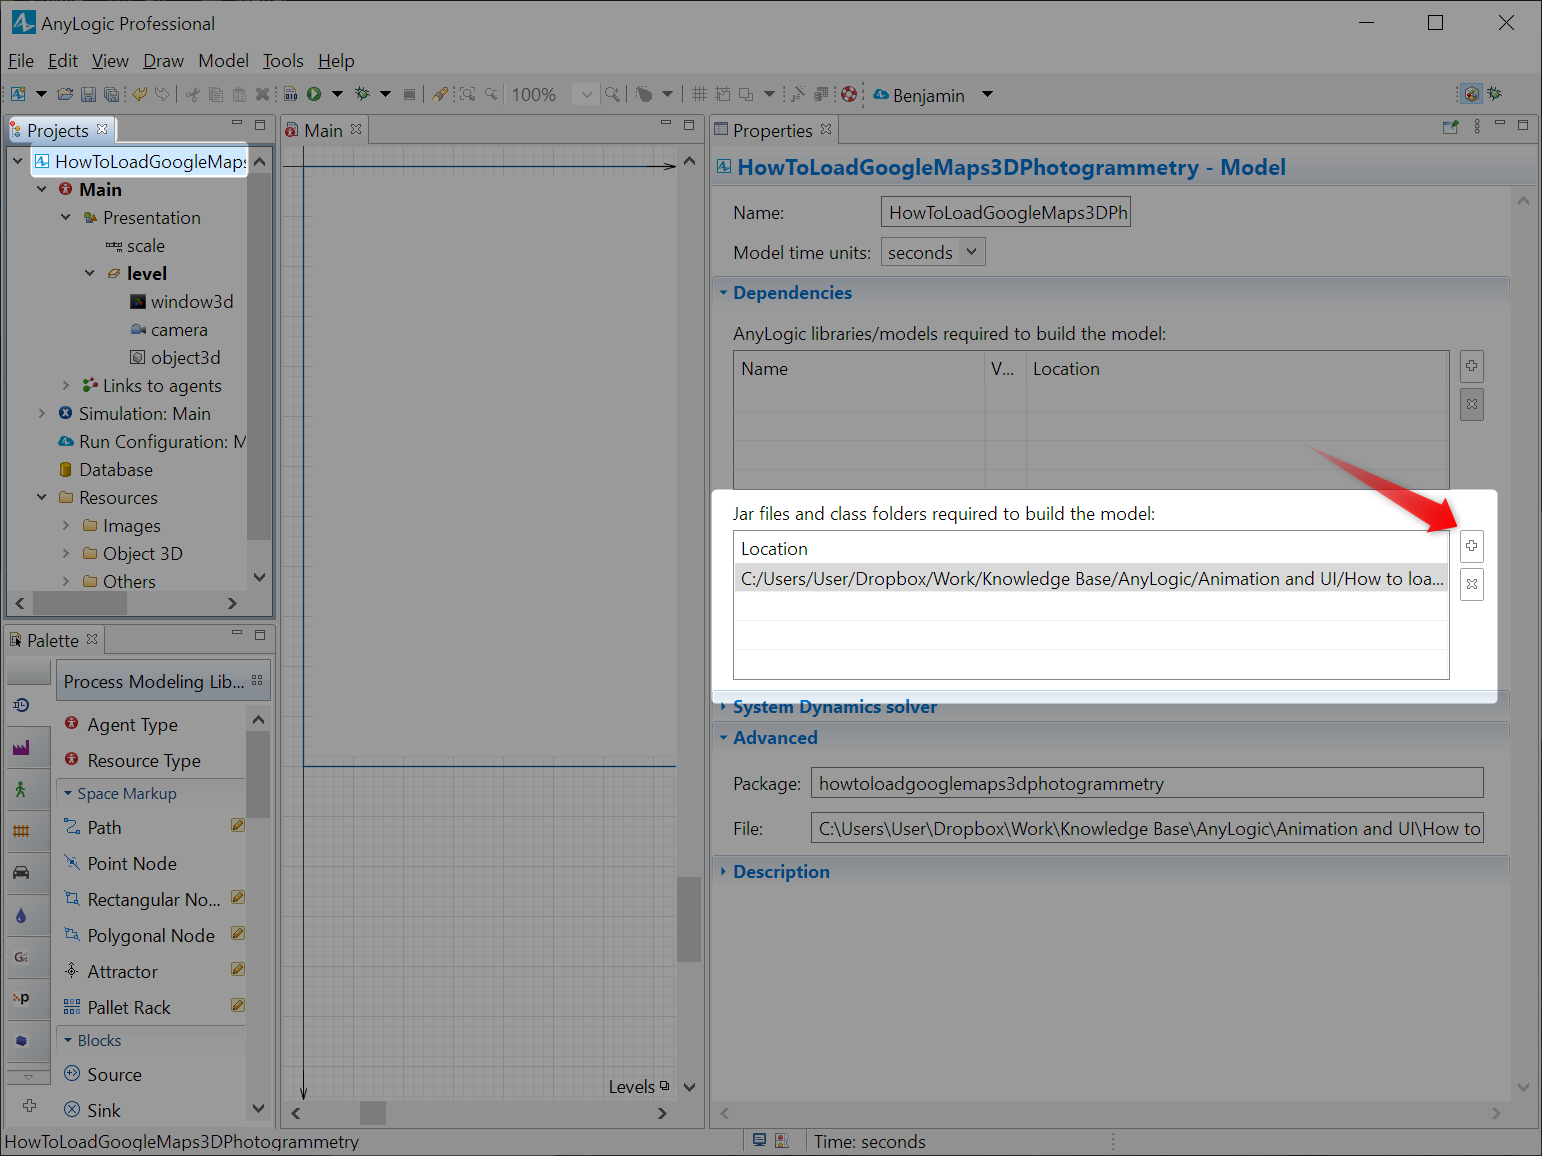Select Agent Type in the palette
1542x1156 pixels.
tap(132, 724)
